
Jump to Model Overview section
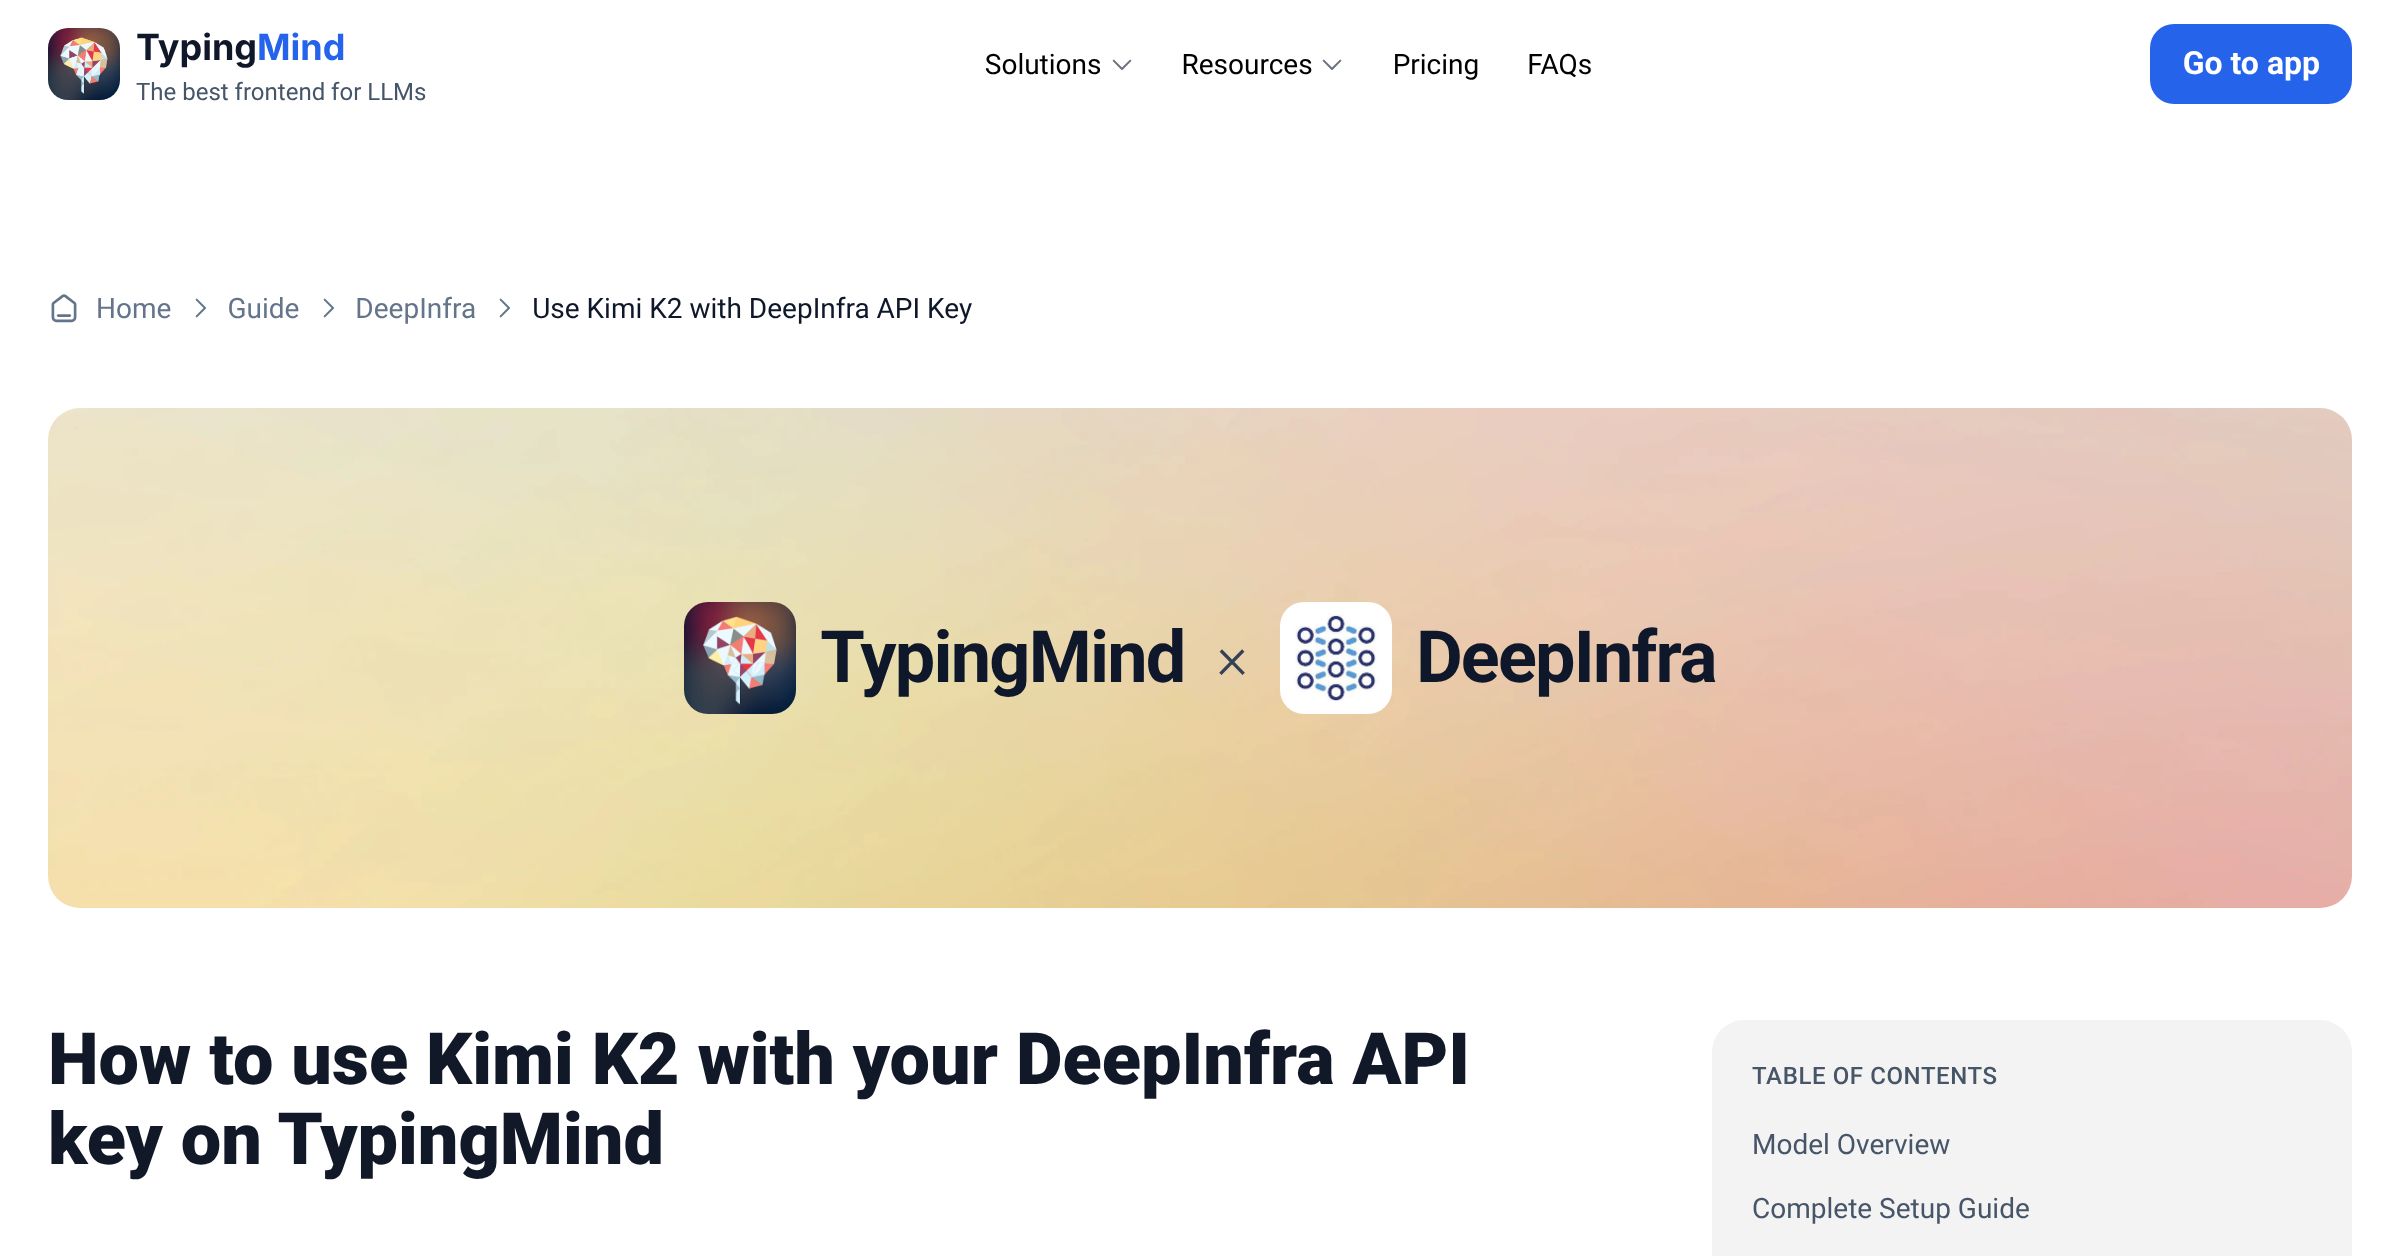[1850, 1144]
